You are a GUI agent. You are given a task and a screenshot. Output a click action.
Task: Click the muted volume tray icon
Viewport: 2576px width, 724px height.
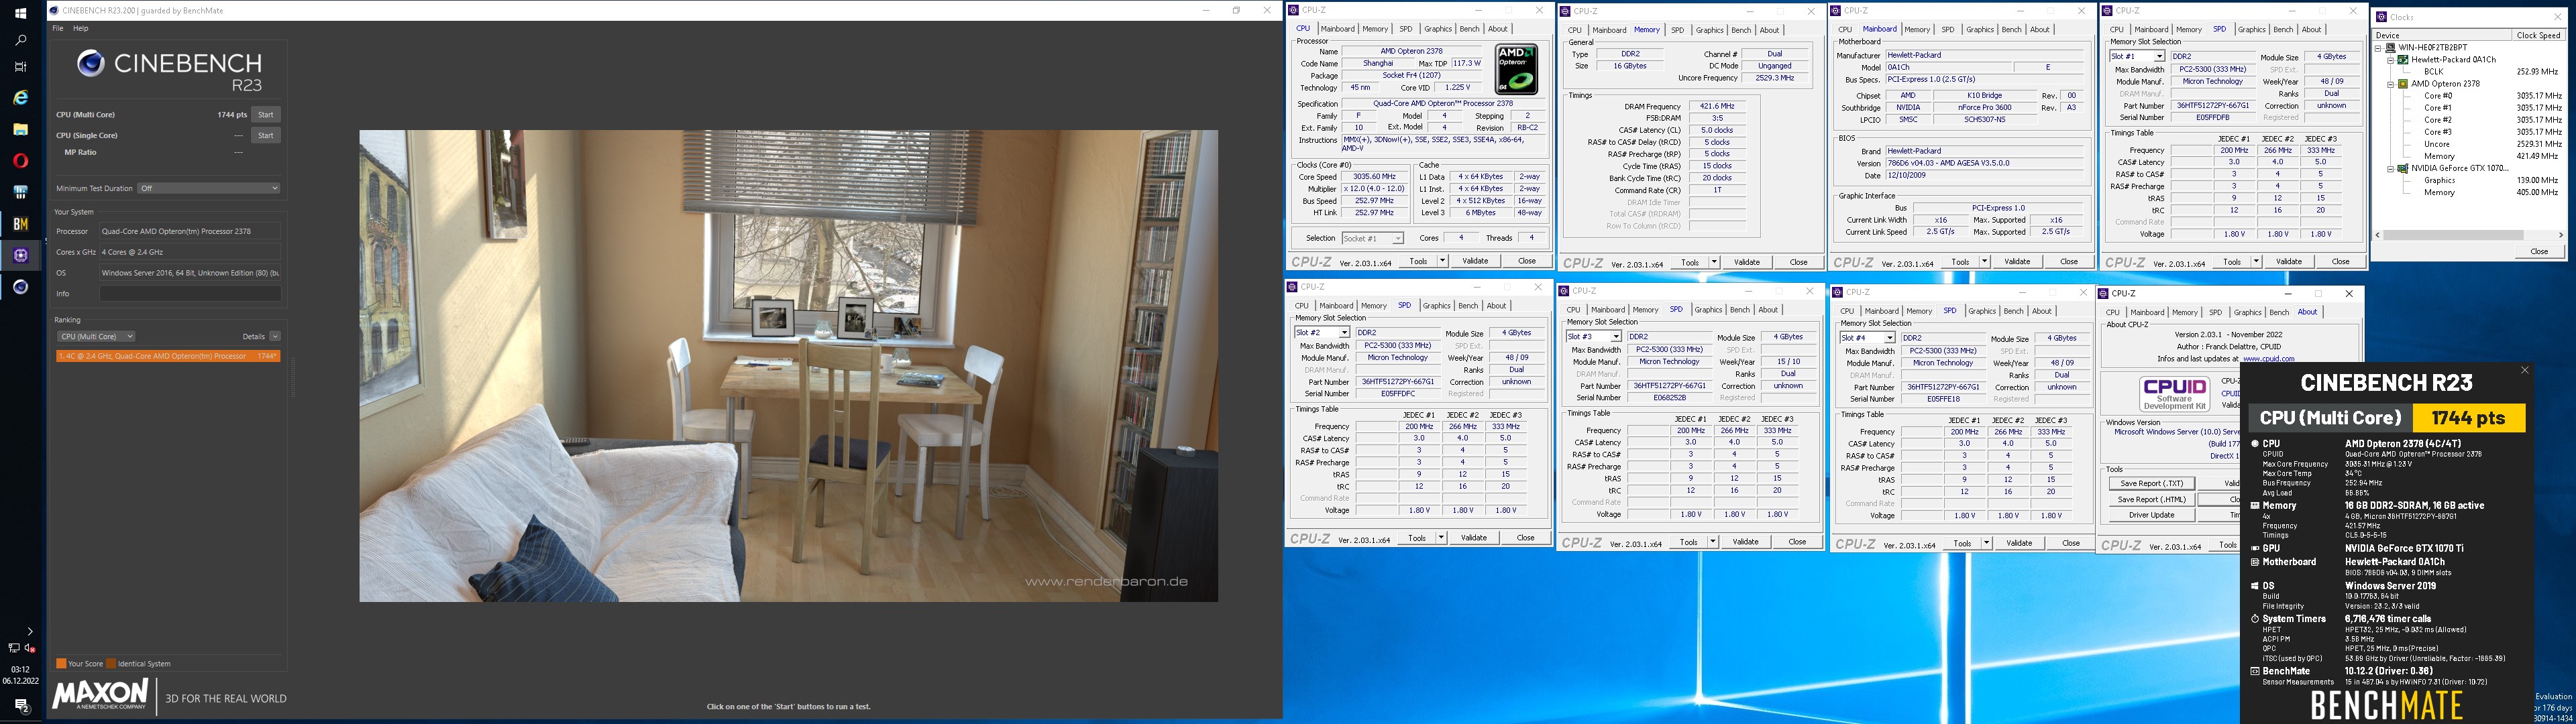[30, 648]
